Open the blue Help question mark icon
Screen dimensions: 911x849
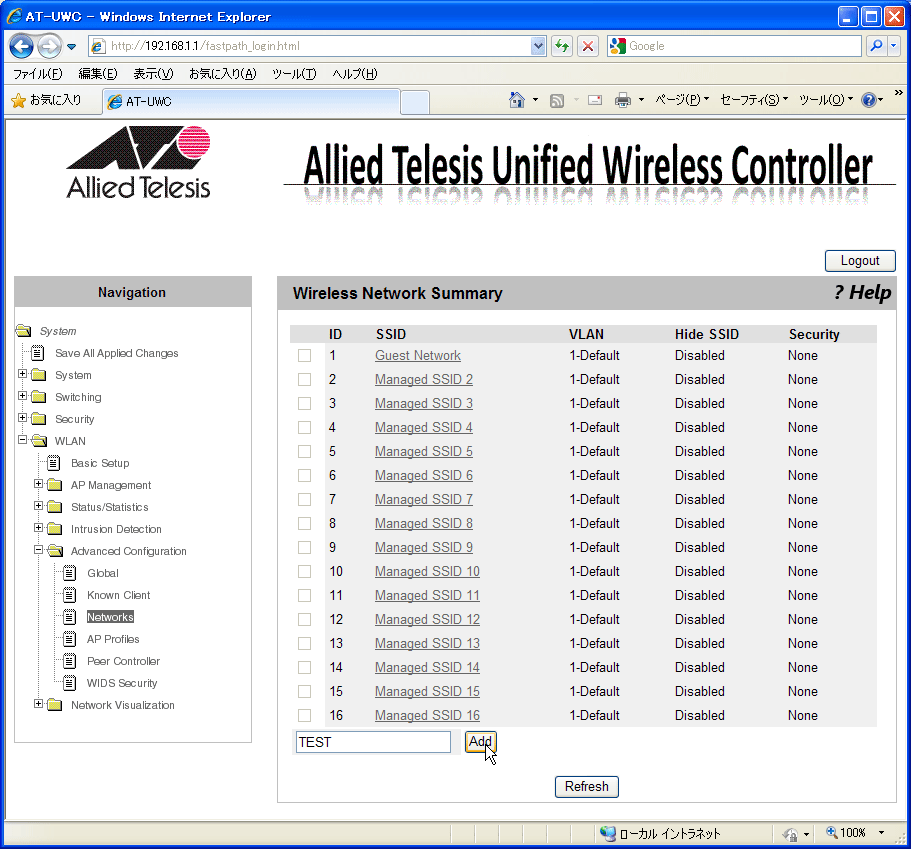click(x=869, y=100)
